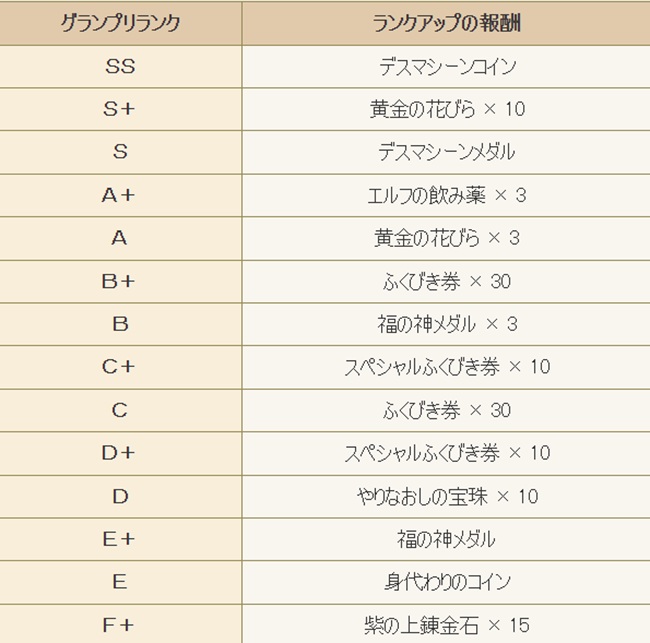650x643 pixels.
Task: Select the B+ rank cell
Action: (x=120, y=281)
